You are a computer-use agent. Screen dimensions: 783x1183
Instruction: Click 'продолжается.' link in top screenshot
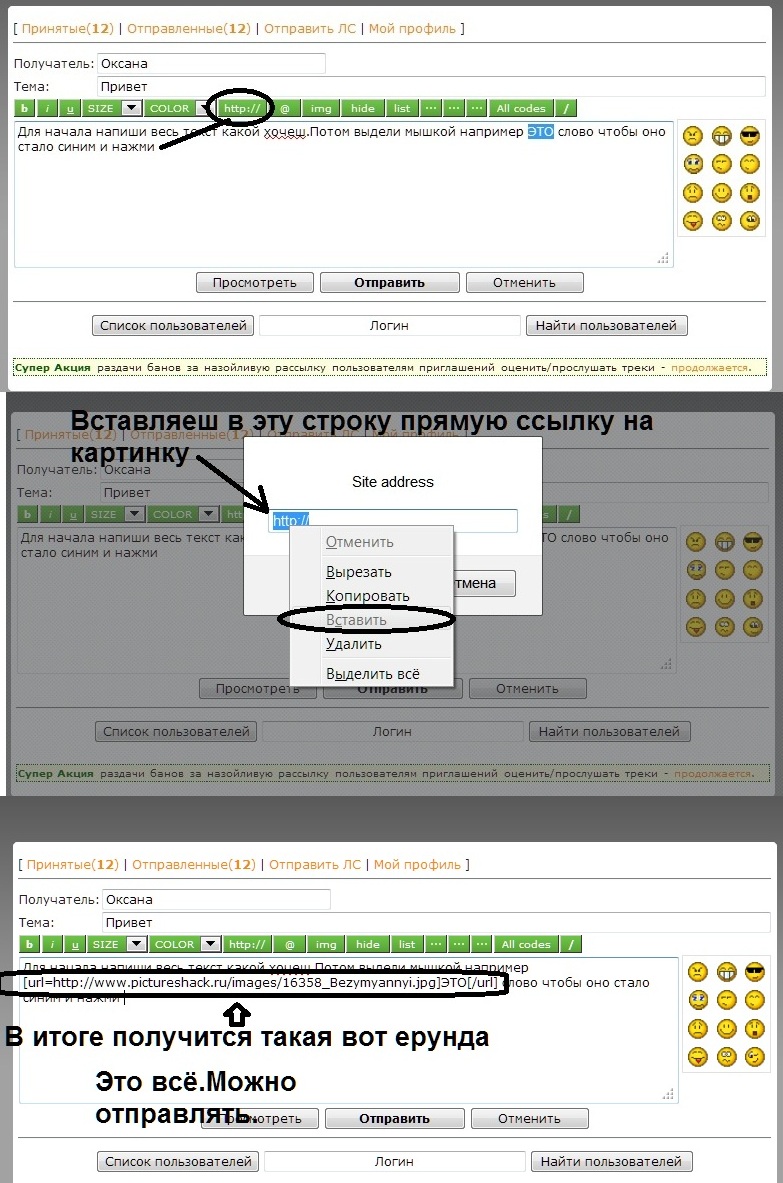(711, 368)
